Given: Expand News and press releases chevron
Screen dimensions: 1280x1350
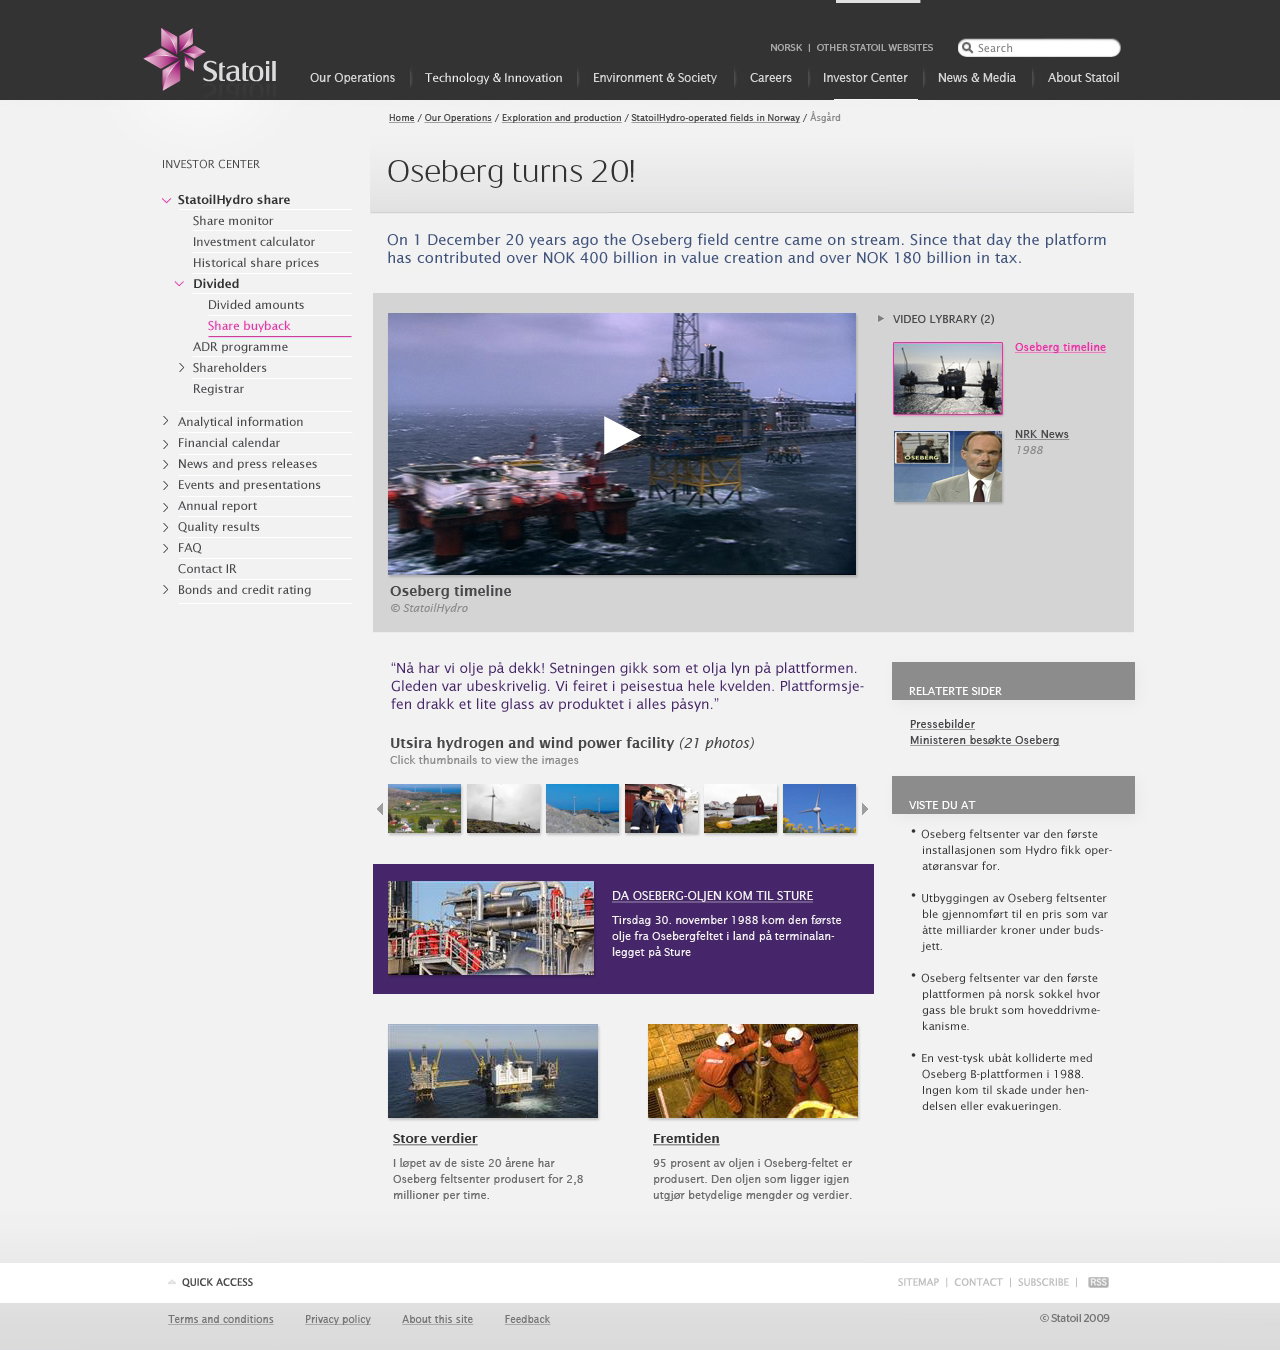Looking at the screenshot, I should click(x=166, y=464).
